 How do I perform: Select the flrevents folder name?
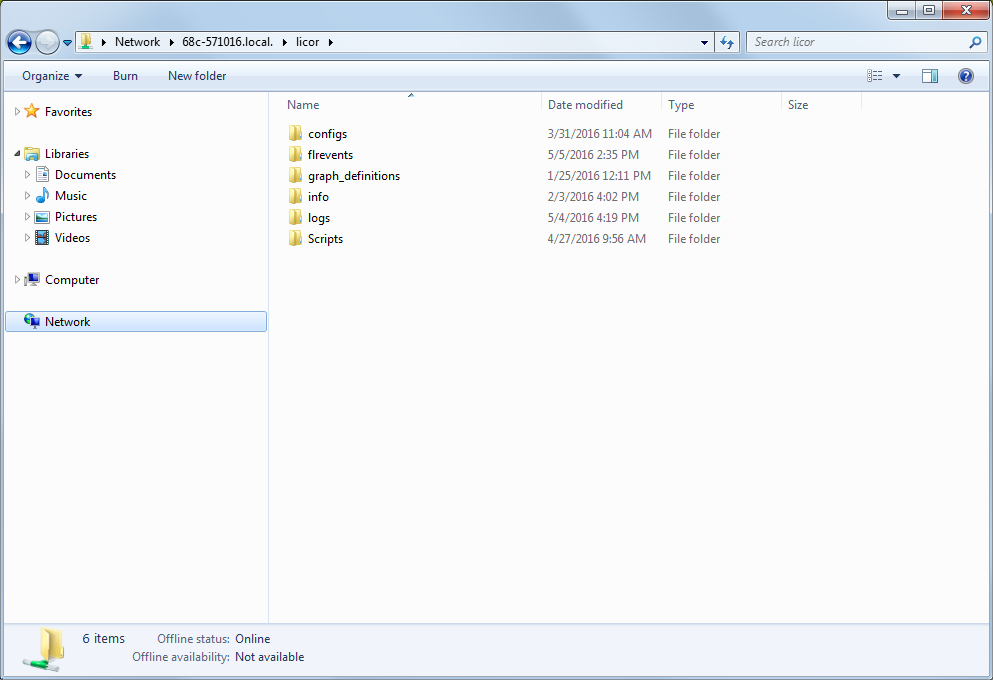pos(330,154)
